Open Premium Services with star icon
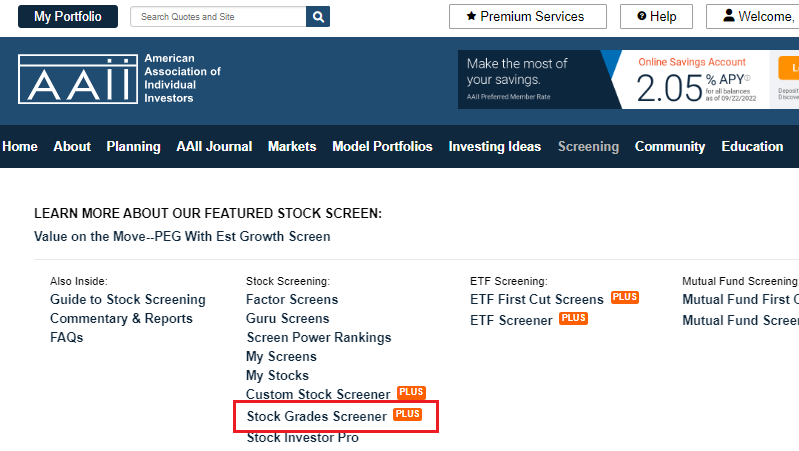 click(527, 17)
